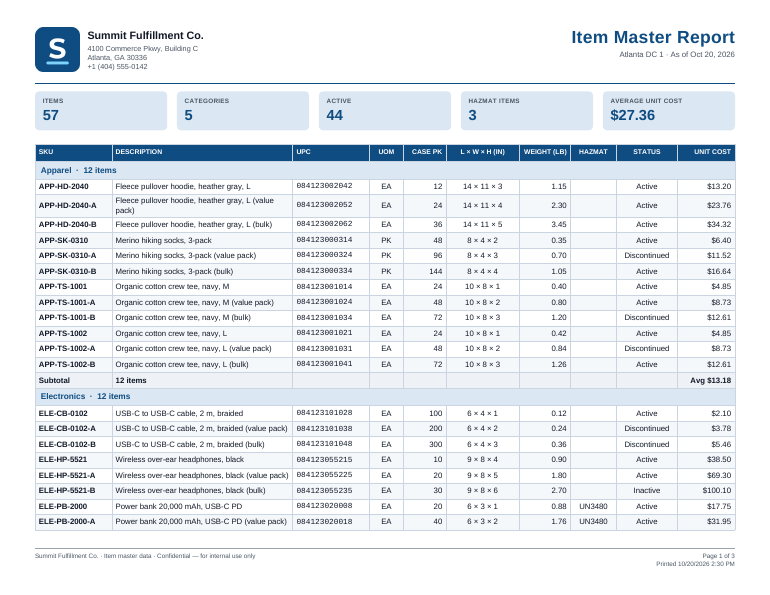
Task: Select SKU ELE-HP-5521
Action: pos(63,460)
